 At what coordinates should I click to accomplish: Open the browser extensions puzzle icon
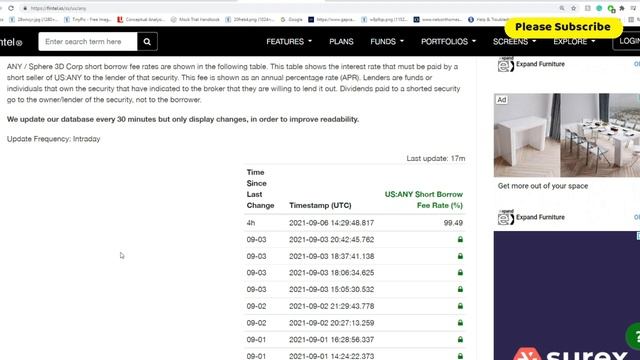click(622, 8)
